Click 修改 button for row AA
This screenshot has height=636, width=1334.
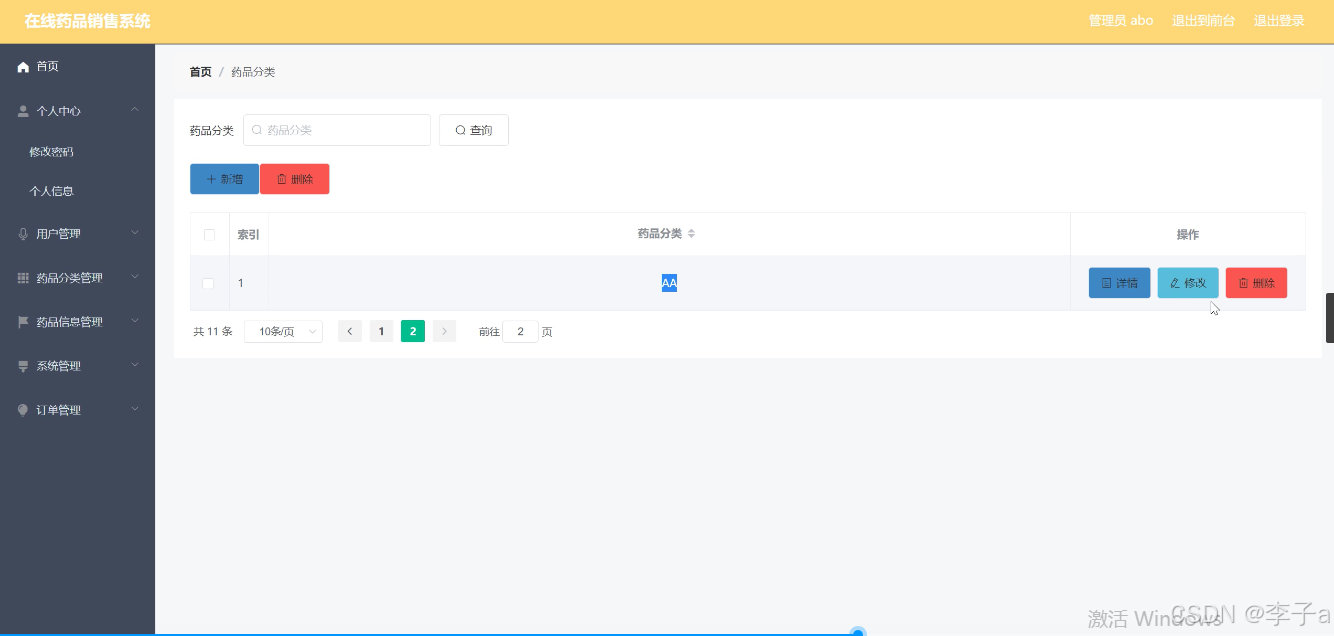coord(1188,283)
